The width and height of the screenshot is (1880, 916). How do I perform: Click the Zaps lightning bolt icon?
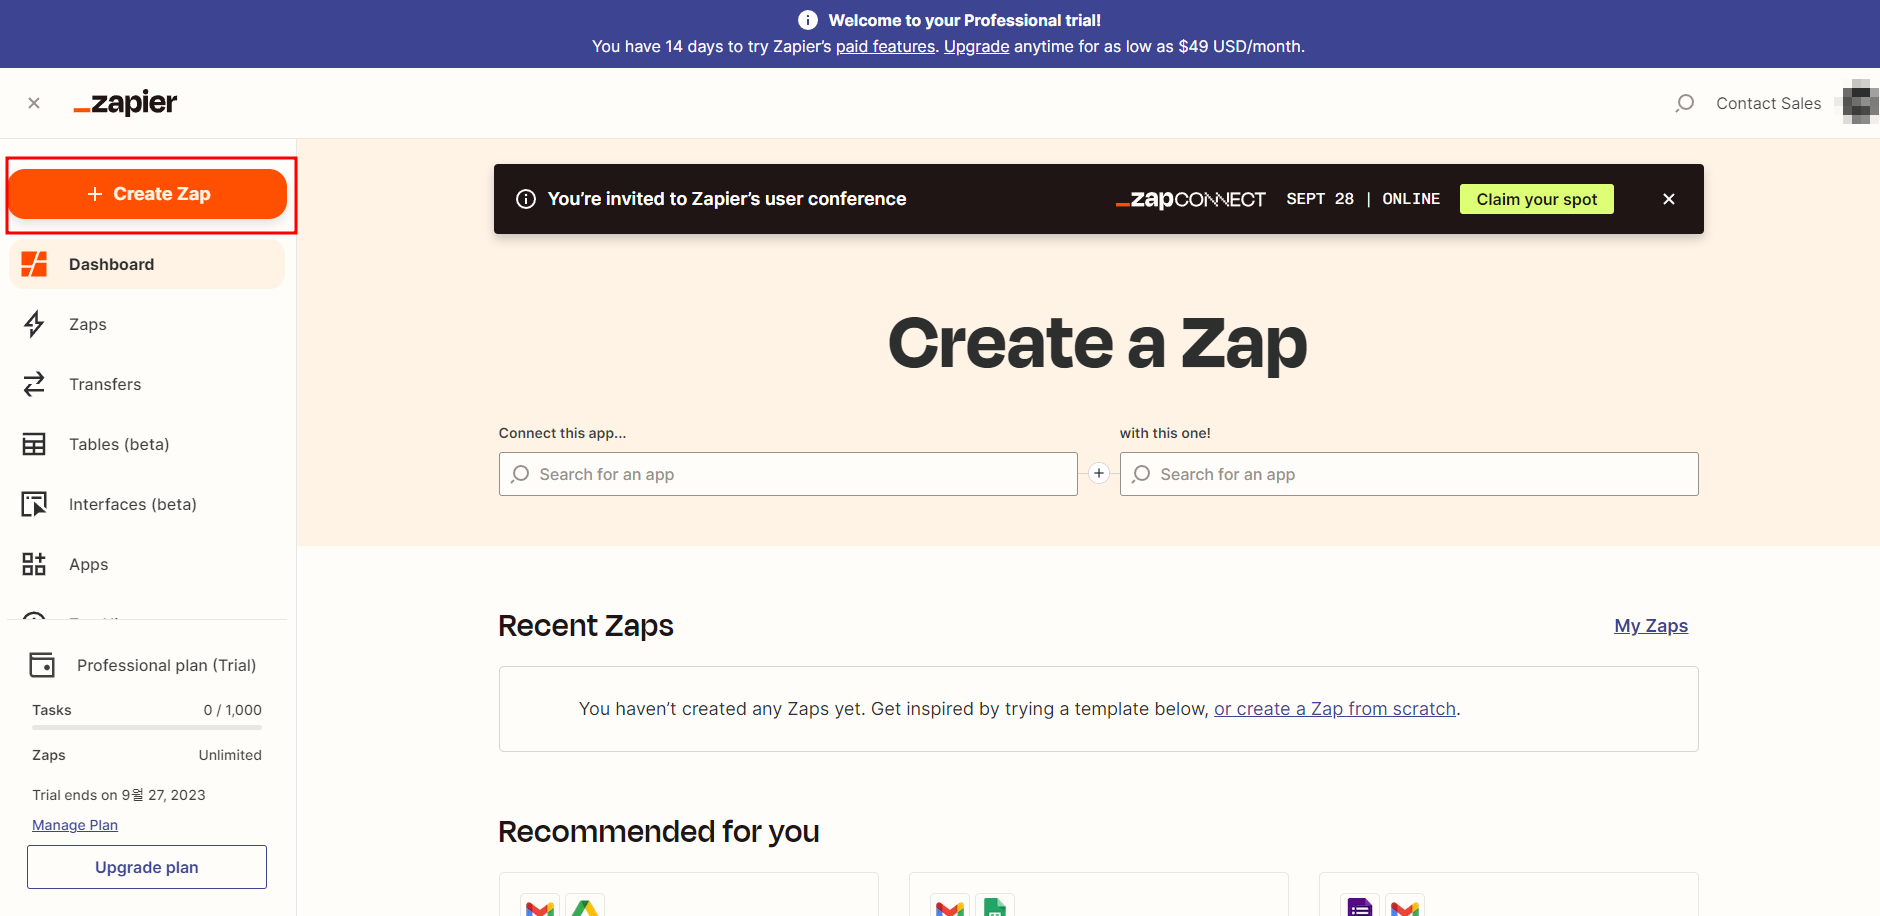tap(34, 324)
